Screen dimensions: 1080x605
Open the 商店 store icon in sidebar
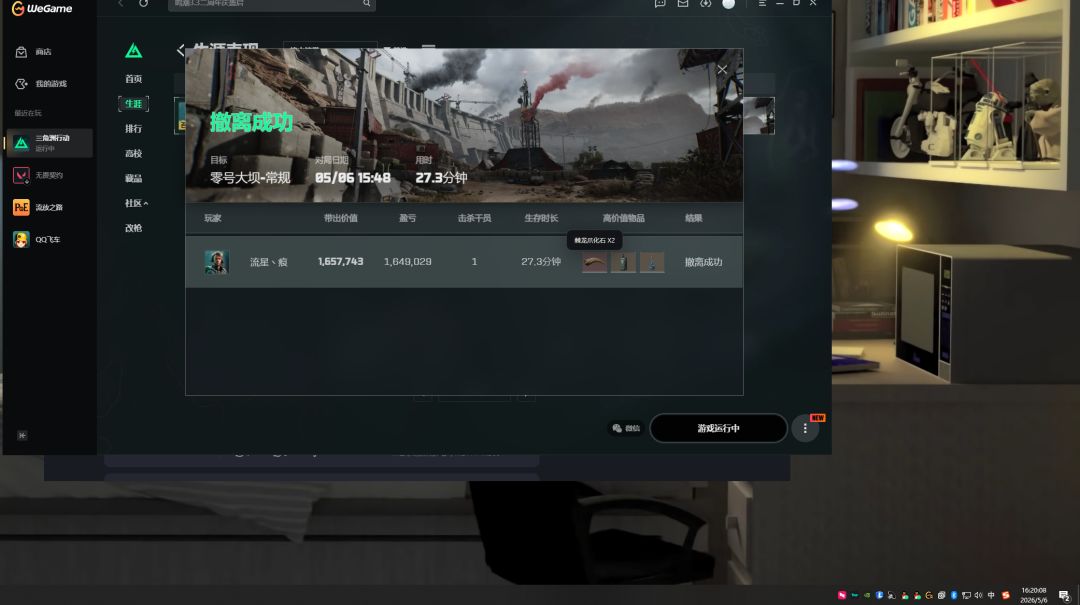(21, 52)
